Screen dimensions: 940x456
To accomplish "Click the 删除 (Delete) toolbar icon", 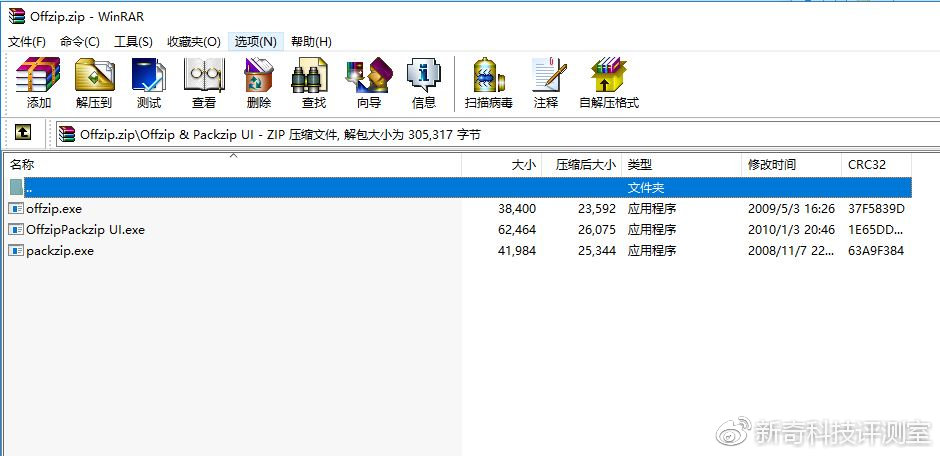I will coord(259,75).
